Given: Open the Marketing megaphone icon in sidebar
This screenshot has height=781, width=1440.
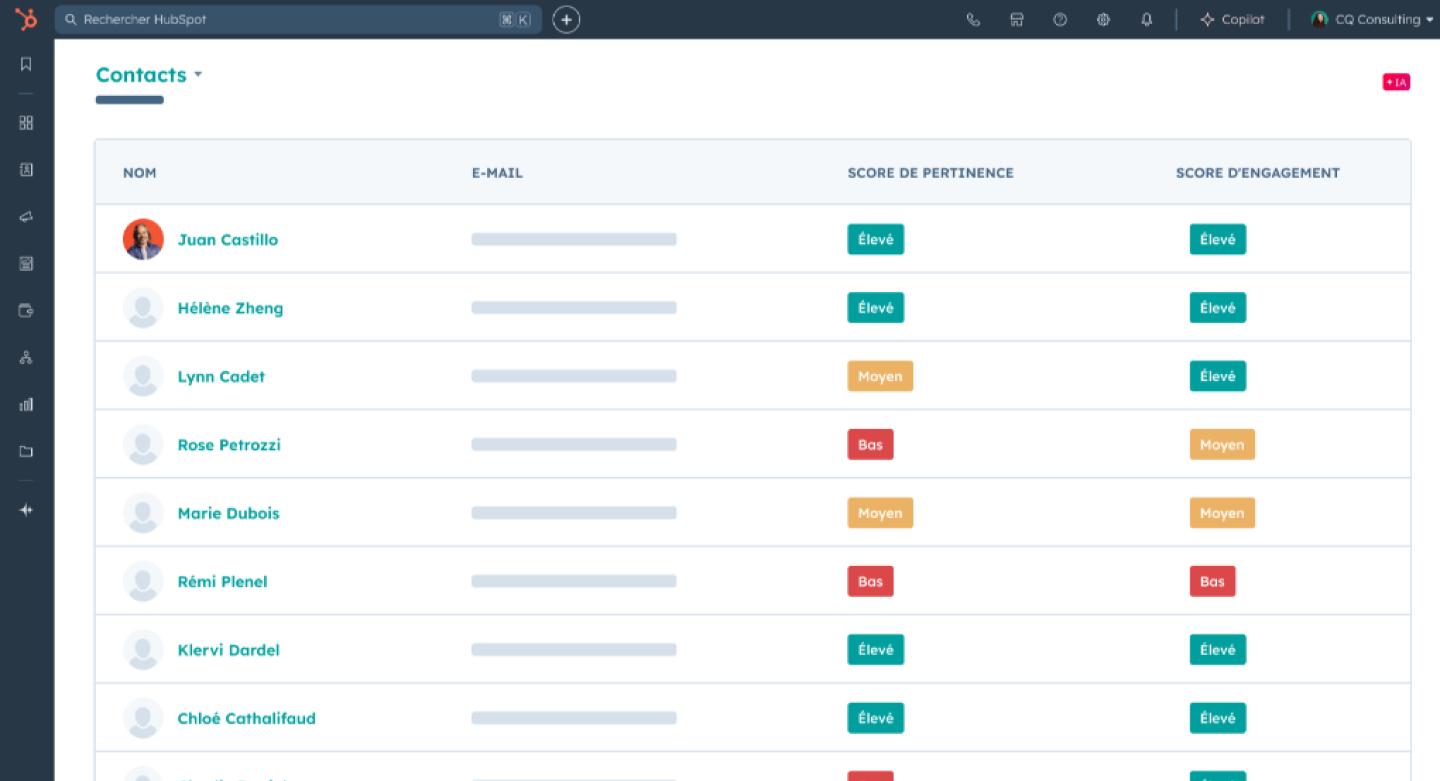Looking at the screenshot, I should point(26,216).
